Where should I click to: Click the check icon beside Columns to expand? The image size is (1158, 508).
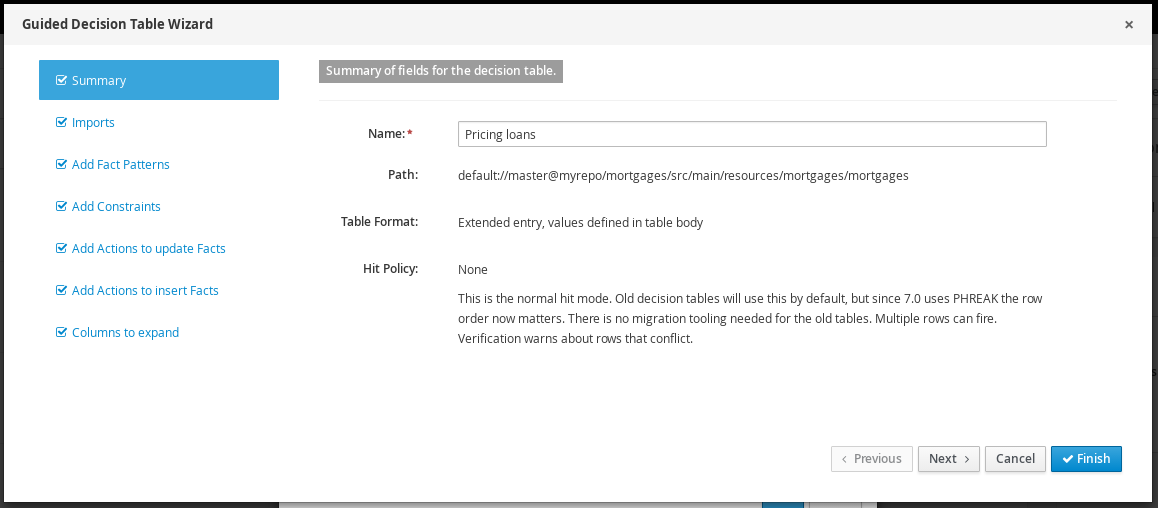[x=62, y=333]
